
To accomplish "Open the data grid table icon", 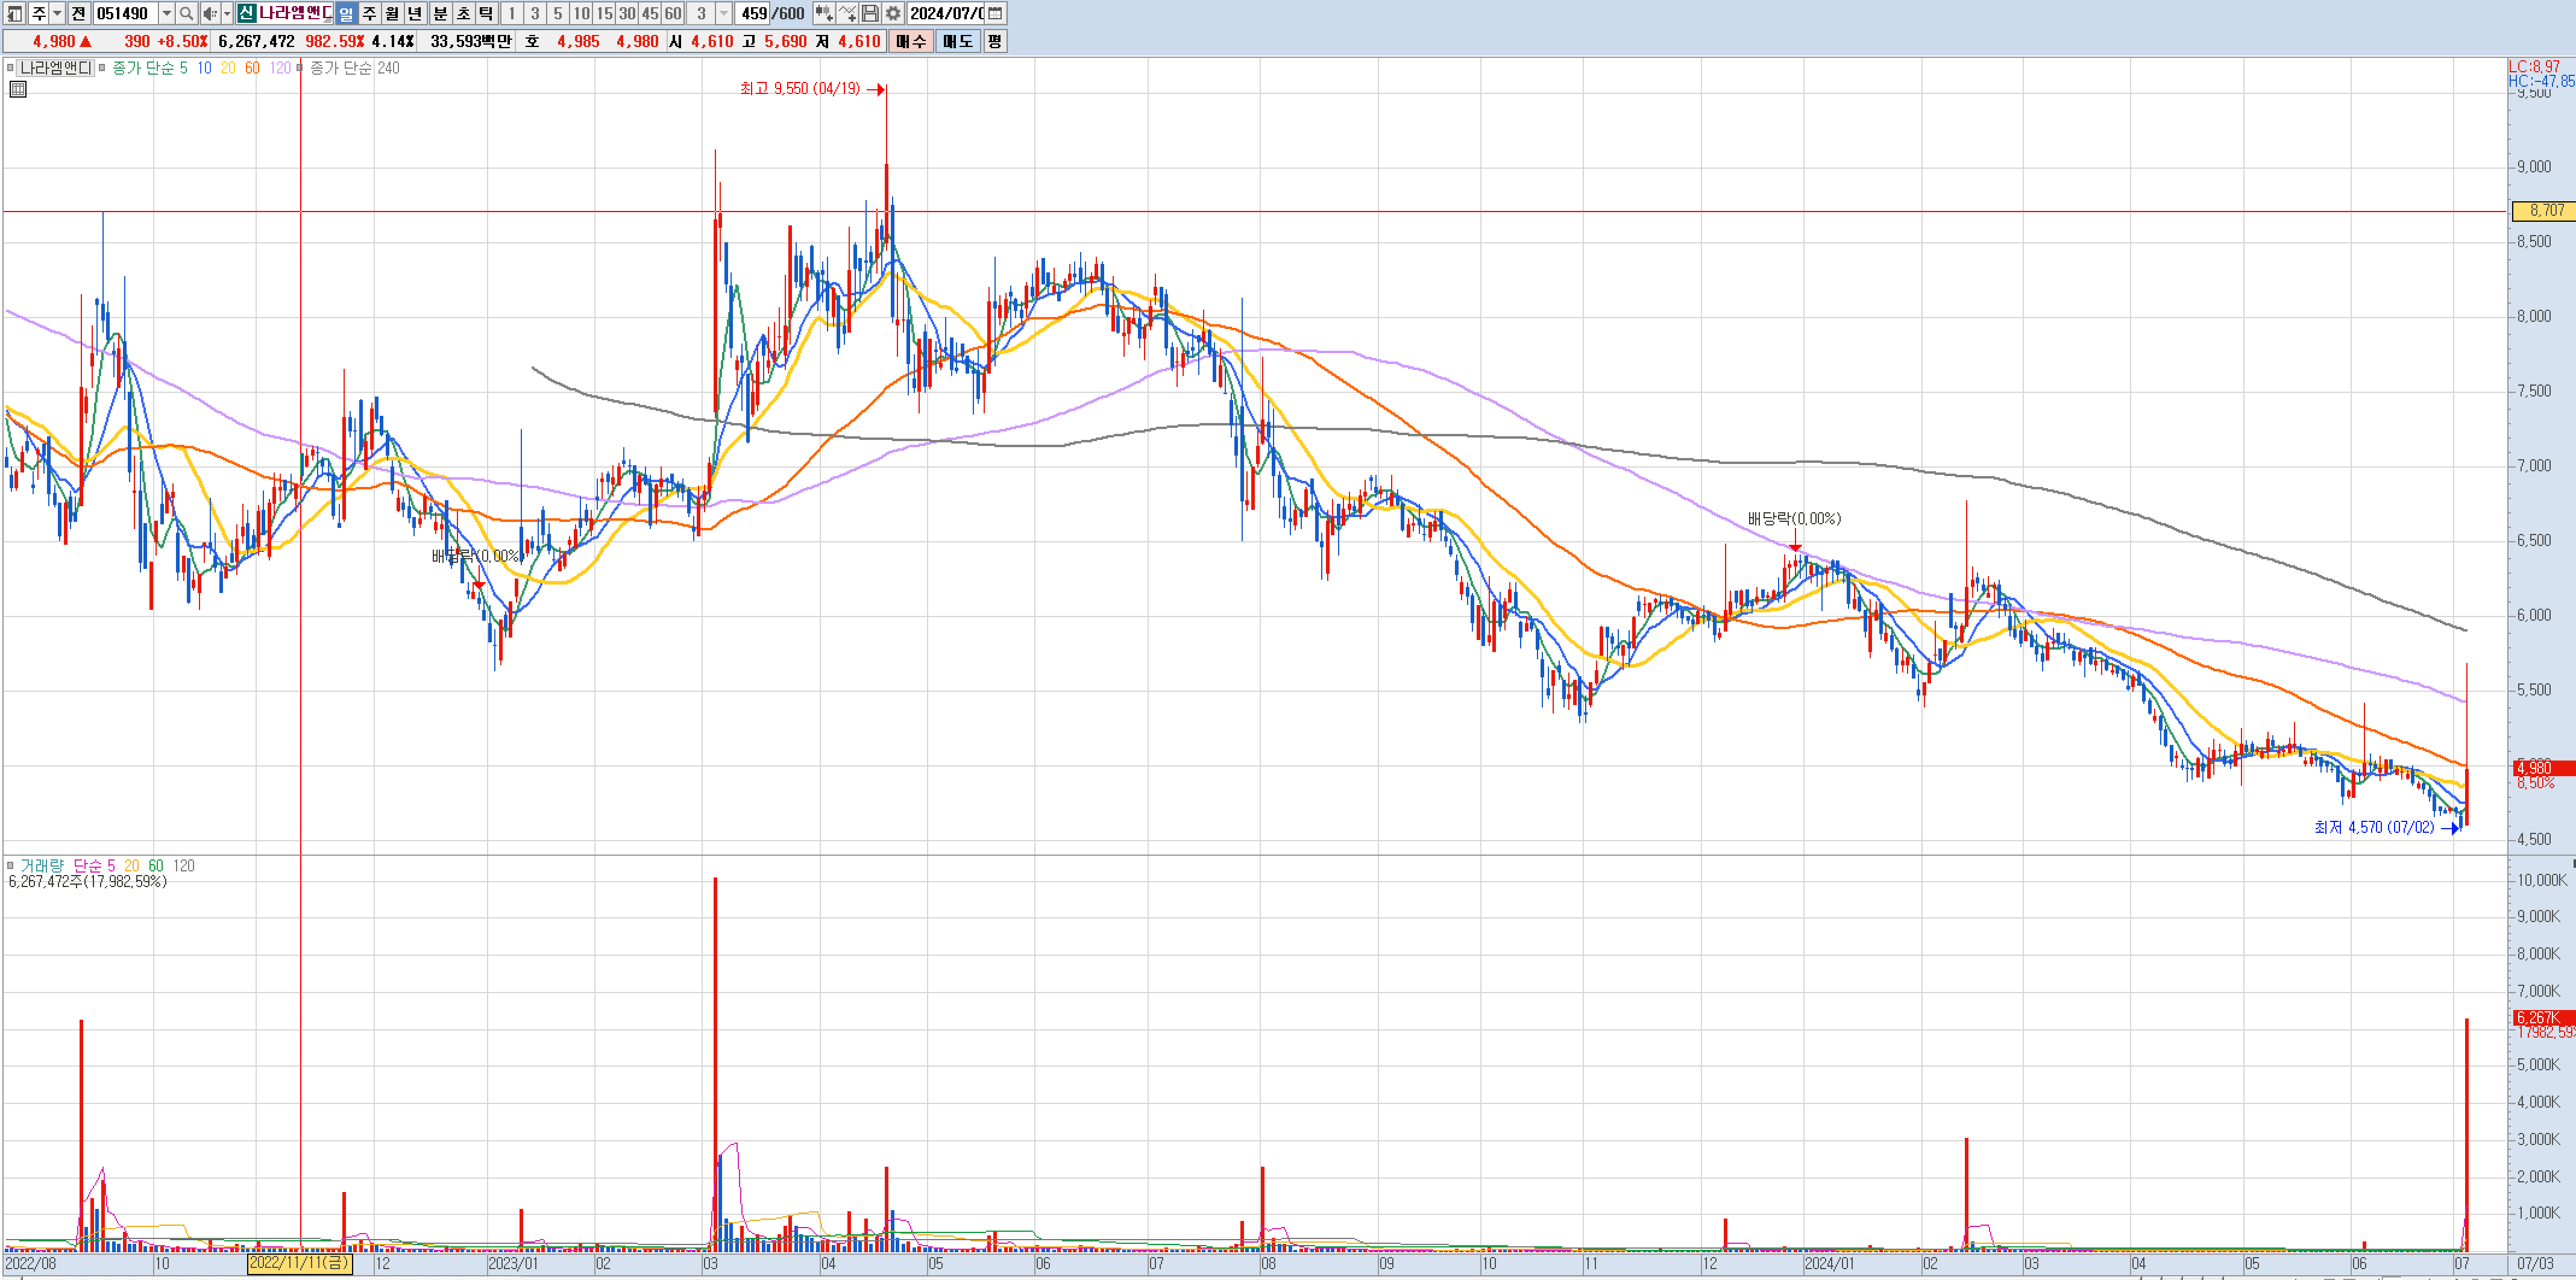I will [17, 89].
